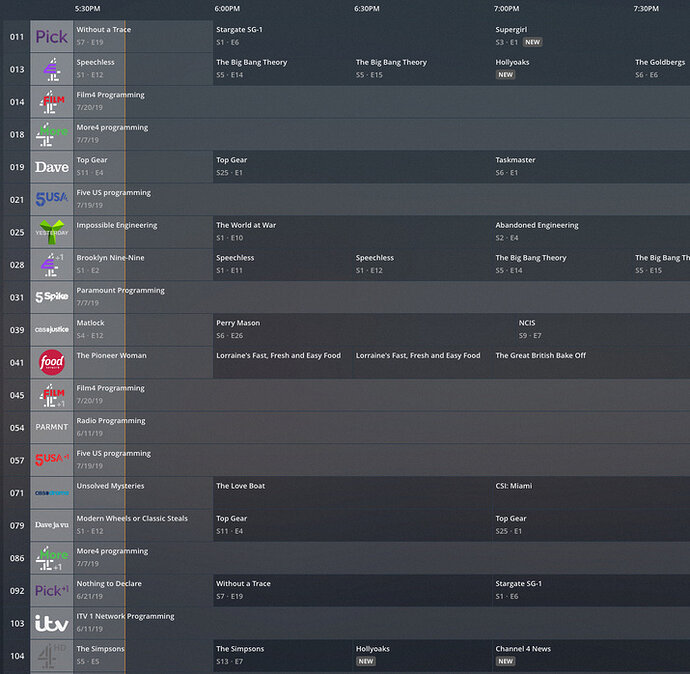Open The Great British Bake Off listing
The width and height of the screenshot is (690, 674).
coord(591,362)
